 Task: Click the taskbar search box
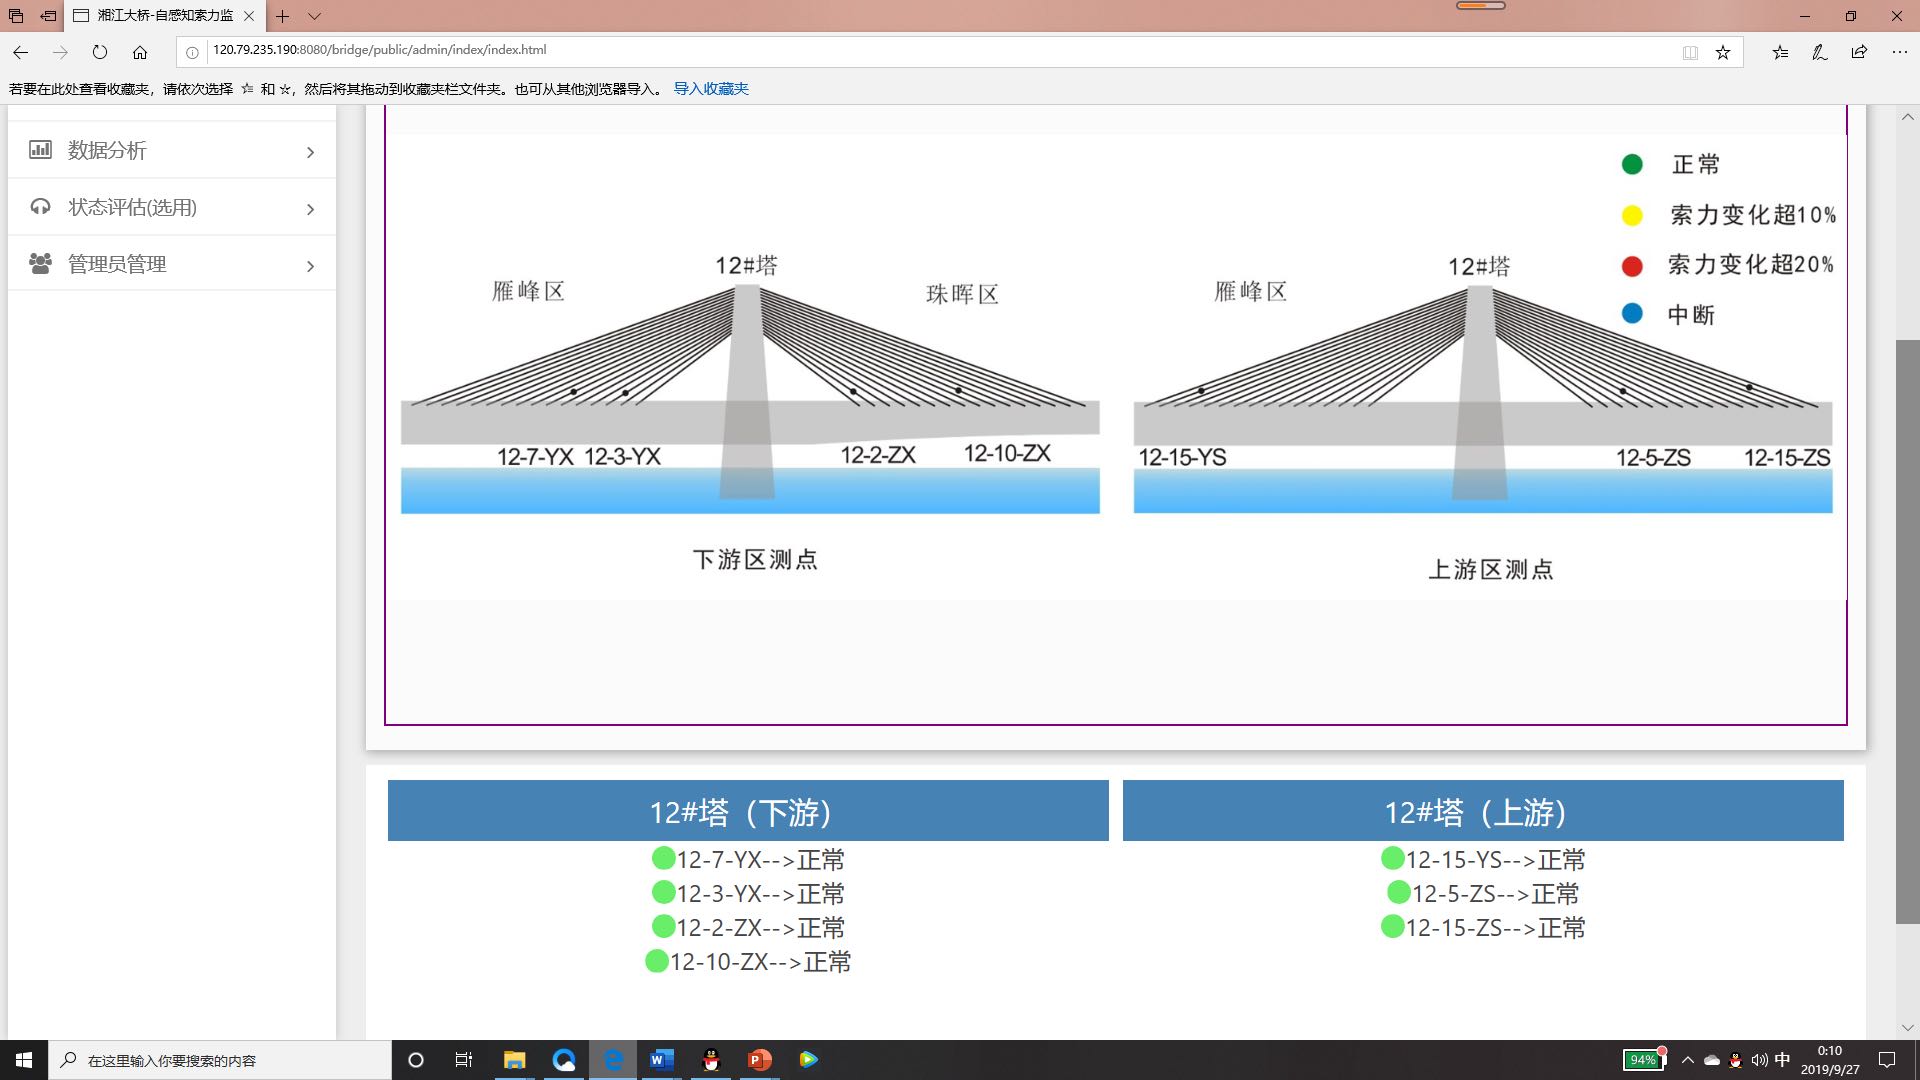coord(220,1060)
